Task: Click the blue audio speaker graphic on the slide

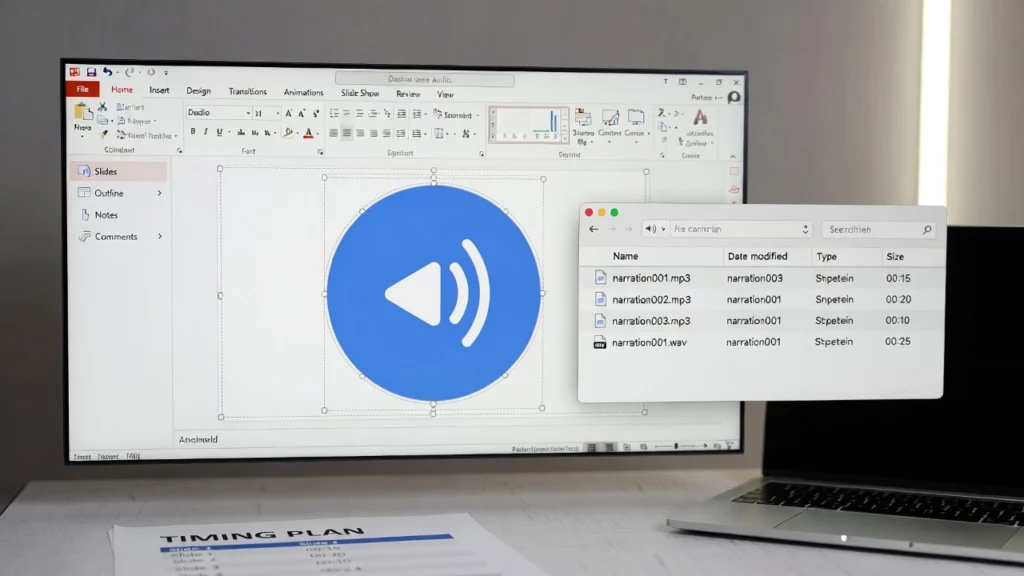Action: 434,293
